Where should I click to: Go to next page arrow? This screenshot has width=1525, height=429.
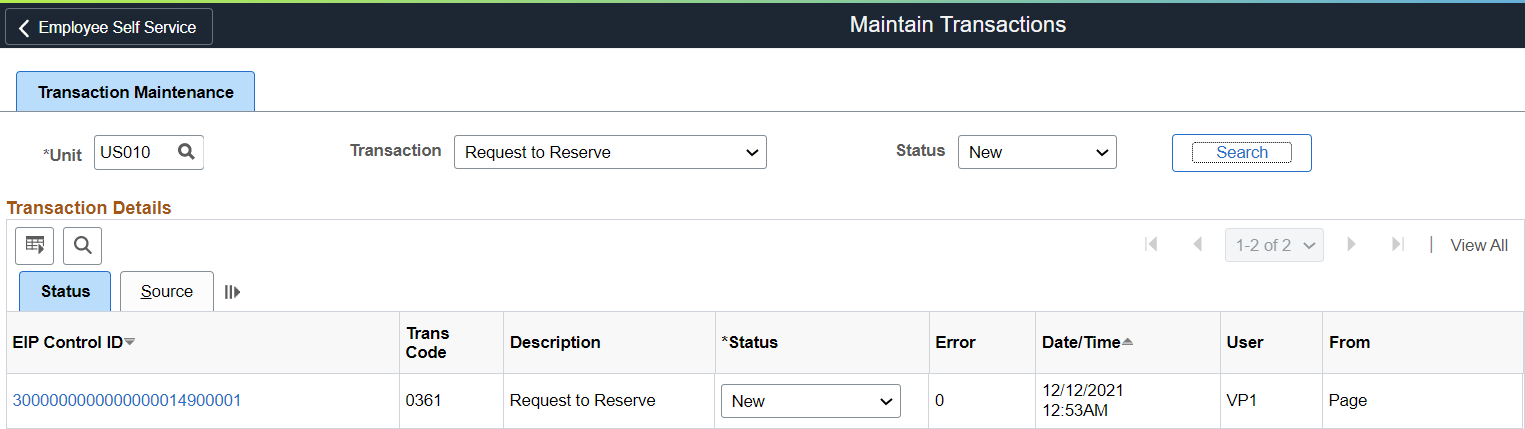coord(1352,245)
